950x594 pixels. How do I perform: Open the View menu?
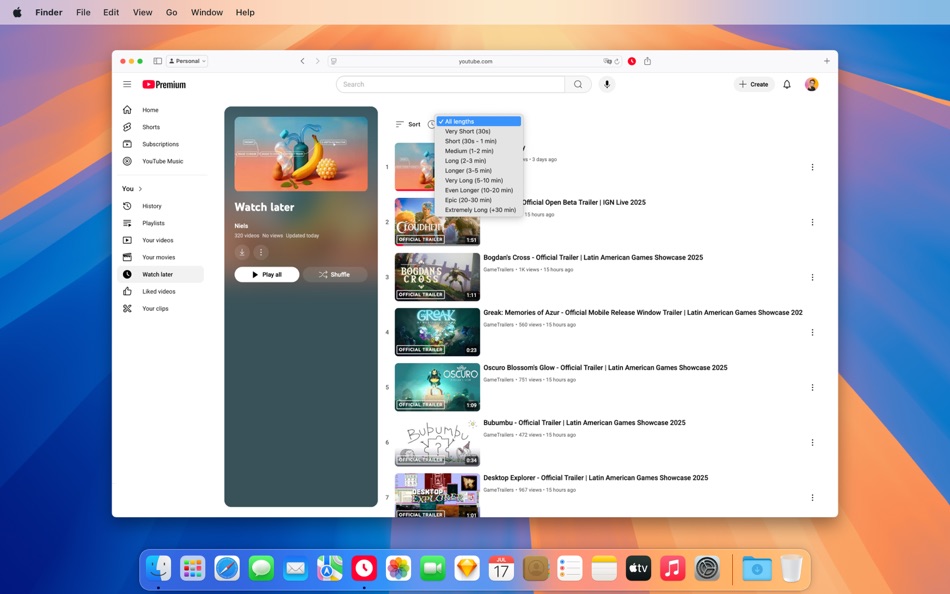tap(142, 12)
